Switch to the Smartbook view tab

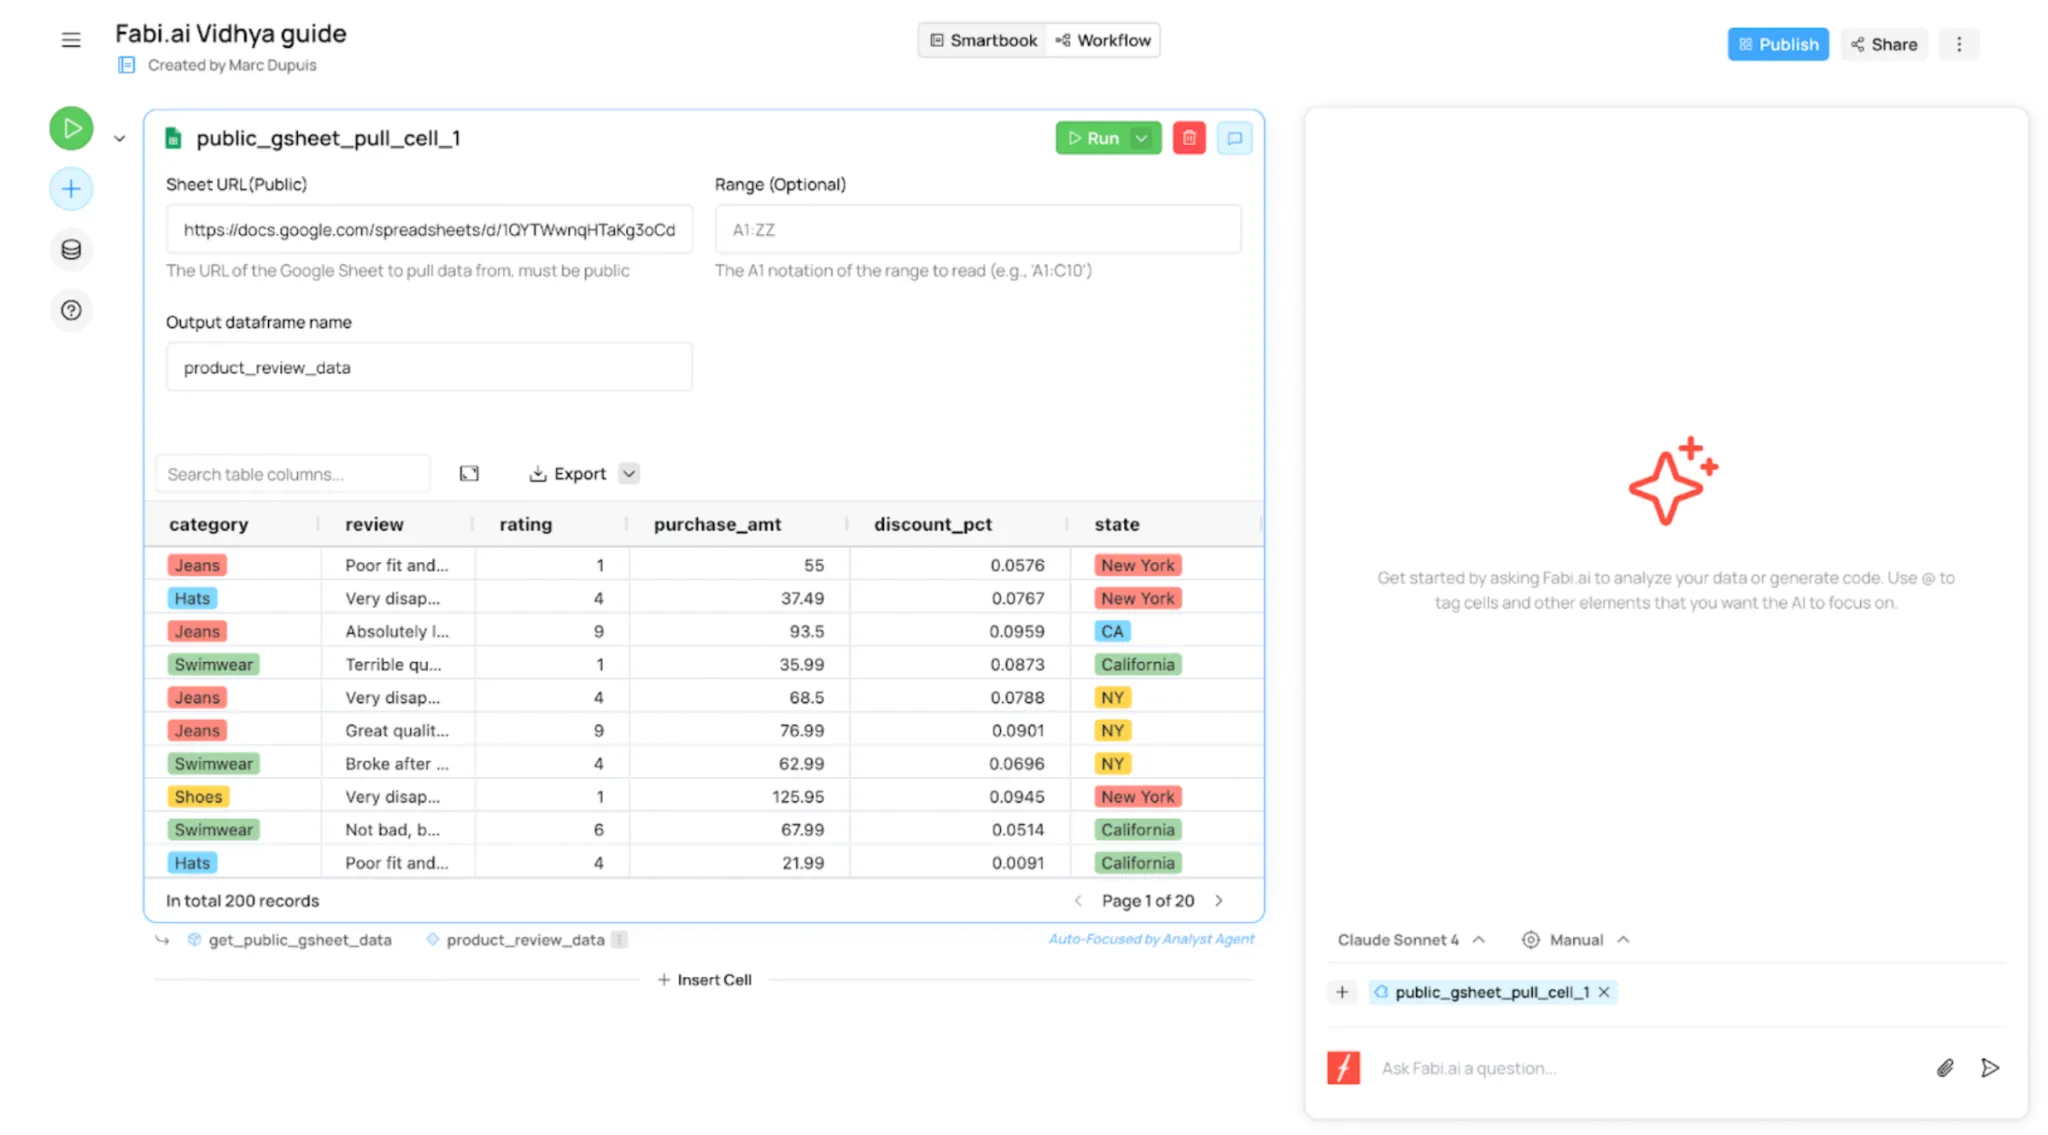tap(983, 40)
